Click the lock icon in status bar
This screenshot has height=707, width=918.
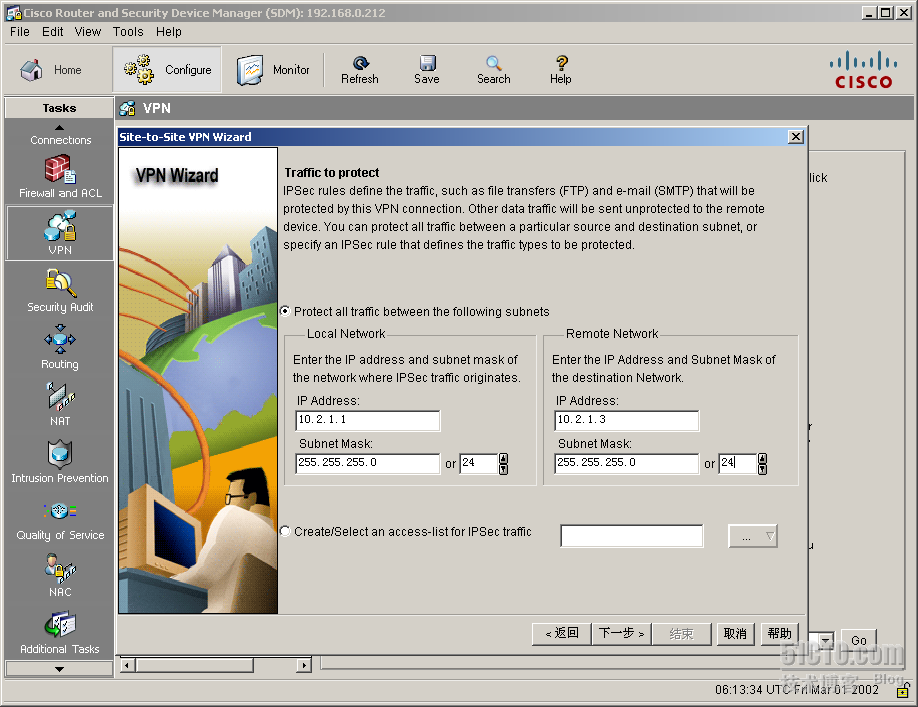[903, 691]
